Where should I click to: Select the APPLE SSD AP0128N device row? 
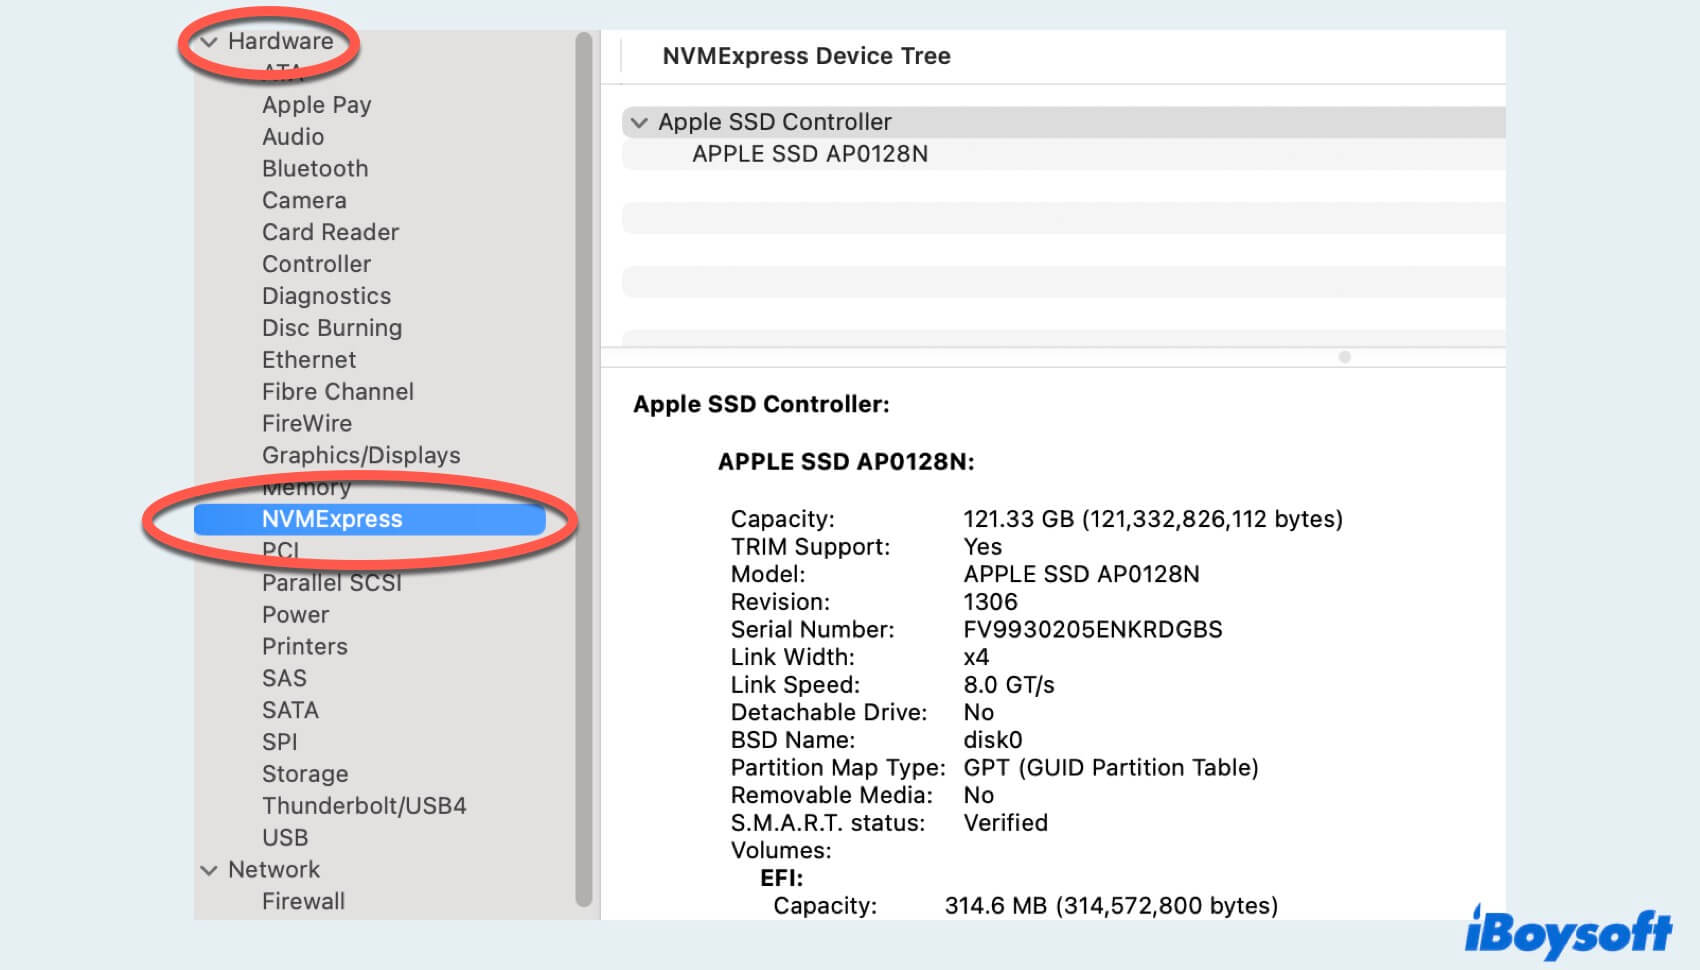click(1063, 154)
